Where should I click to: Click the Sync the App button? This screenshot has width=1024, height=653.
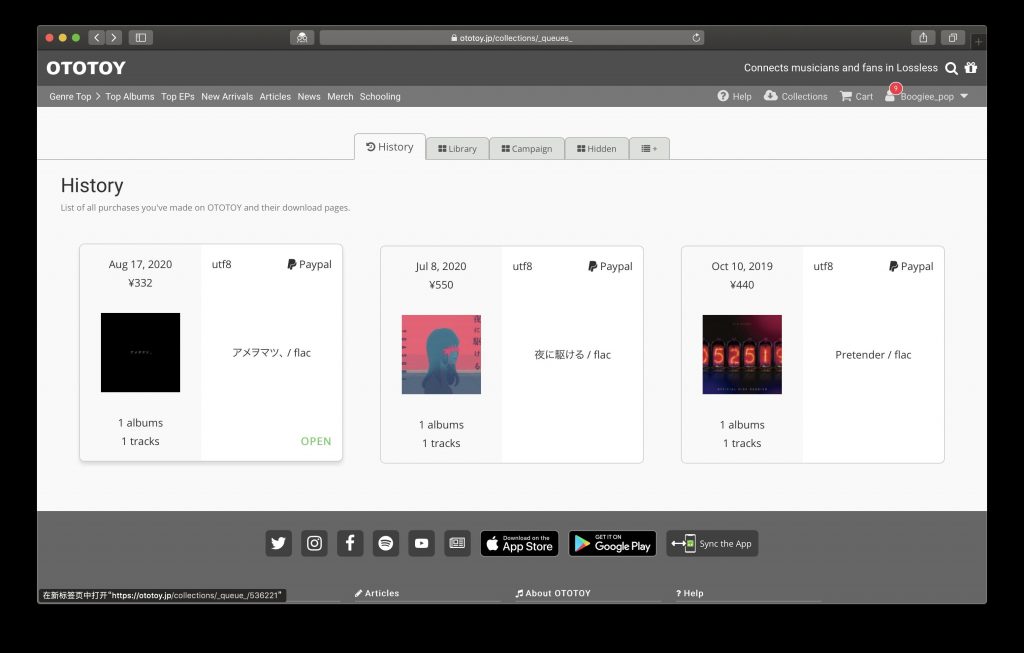(x=712, y=543)
